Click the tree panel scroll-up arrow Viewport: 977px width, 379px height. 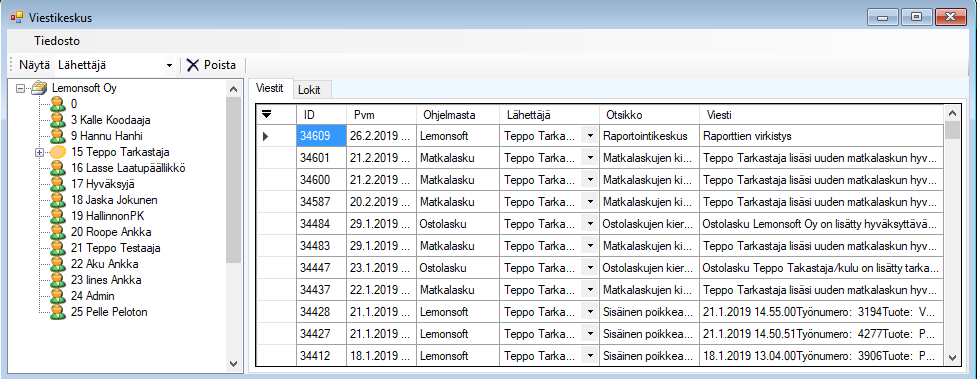tap(234, 89)
